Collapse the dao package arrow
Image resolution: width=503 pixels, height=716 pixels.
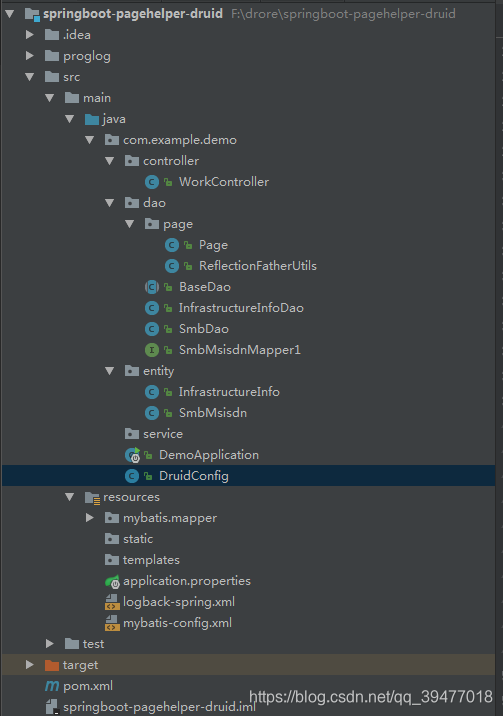point(110,203)
